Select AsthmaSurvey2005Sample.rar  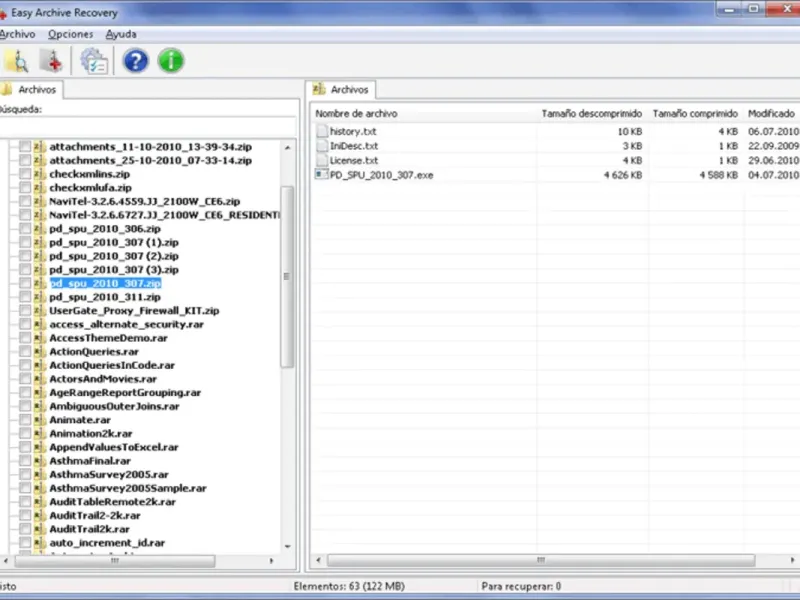pos(128,488)
